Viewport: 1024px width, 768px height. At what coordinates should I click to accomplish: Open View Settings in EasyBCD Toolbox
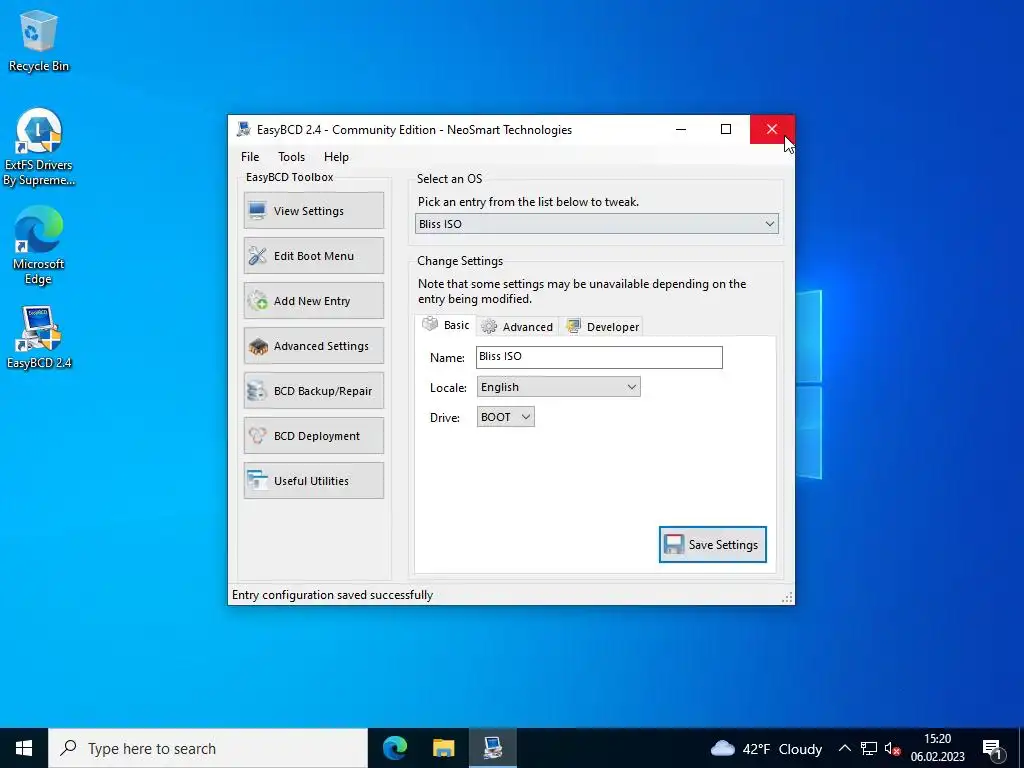(x=313, y=210)
